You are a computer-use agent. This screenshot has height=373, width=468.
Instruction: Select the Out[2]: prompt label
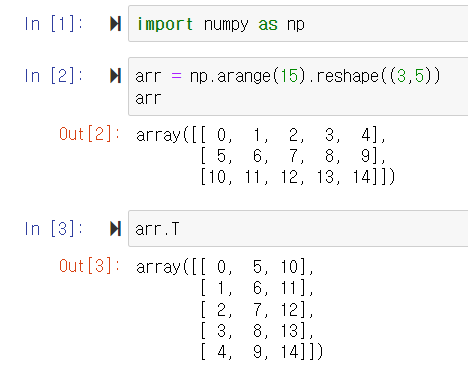tap(90, 134)
